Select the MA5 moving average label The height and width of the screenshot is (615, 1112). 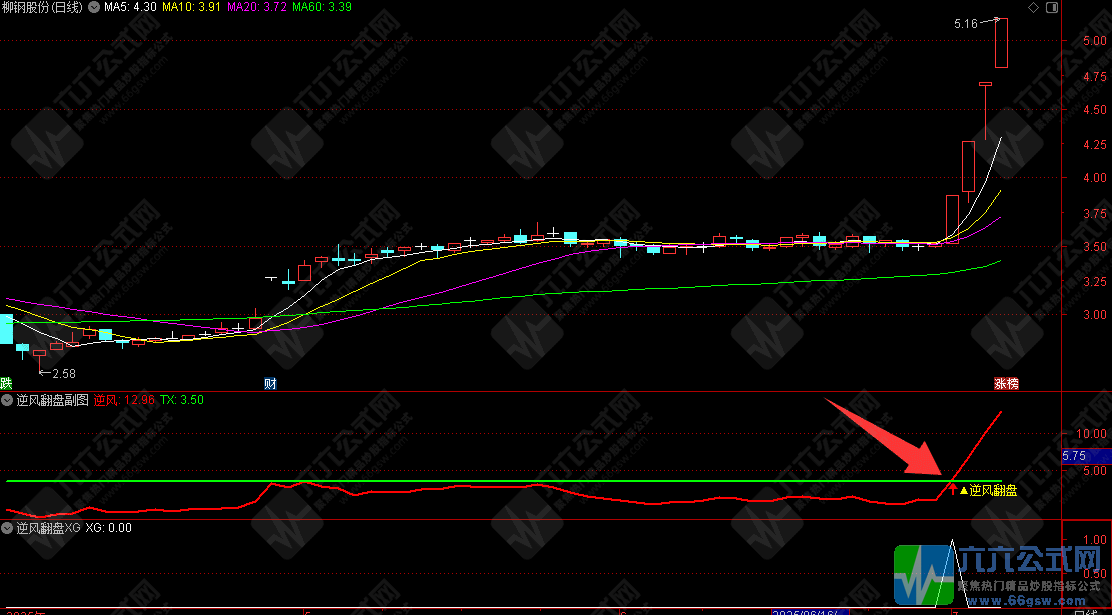131,8
